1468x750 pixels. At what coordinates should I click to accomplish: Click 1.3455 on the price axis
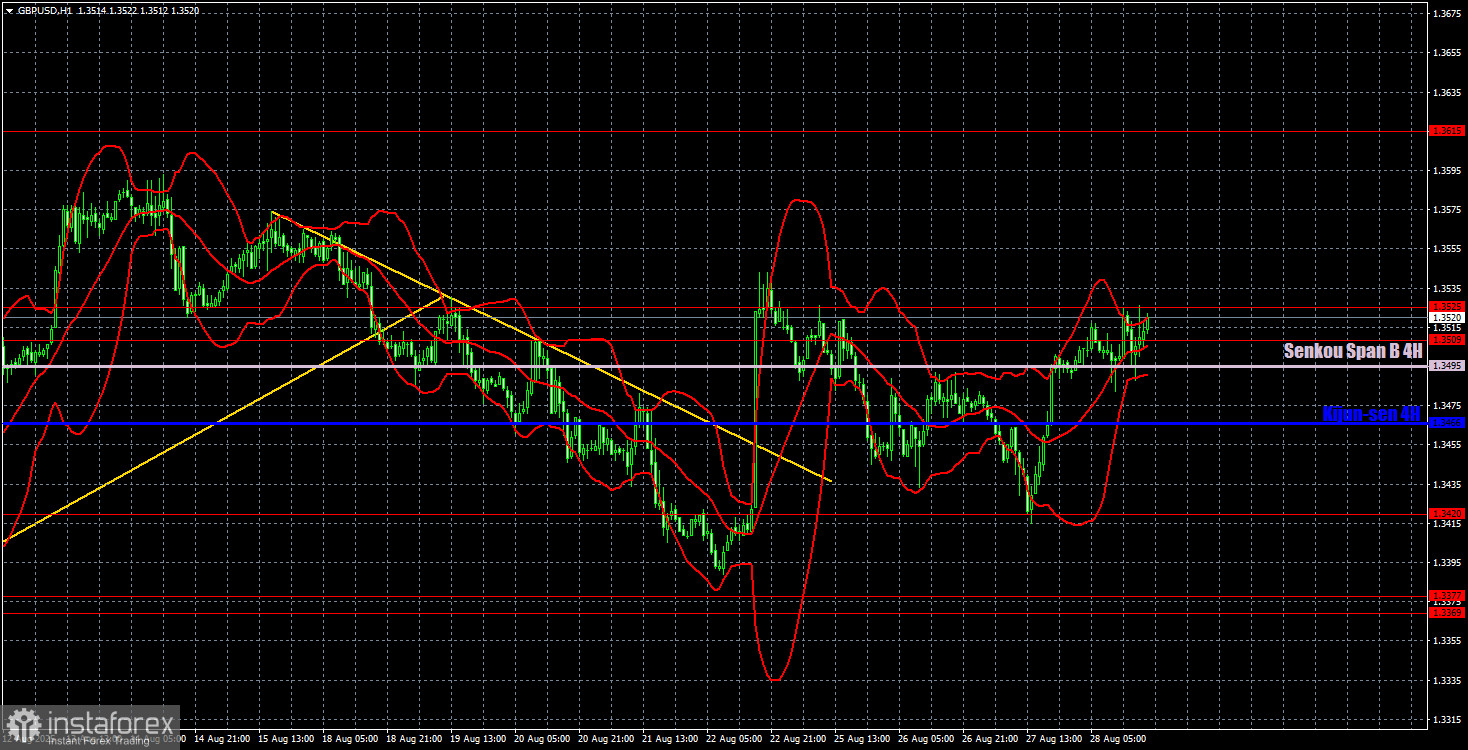(x=1447, y=445)
